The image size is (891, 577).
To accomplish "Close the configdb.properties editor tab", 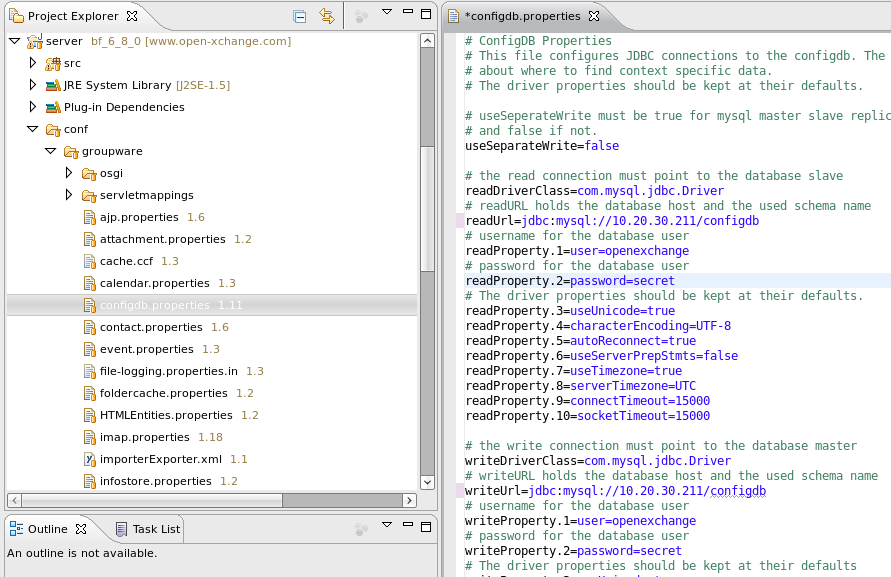I will [593, 16].
